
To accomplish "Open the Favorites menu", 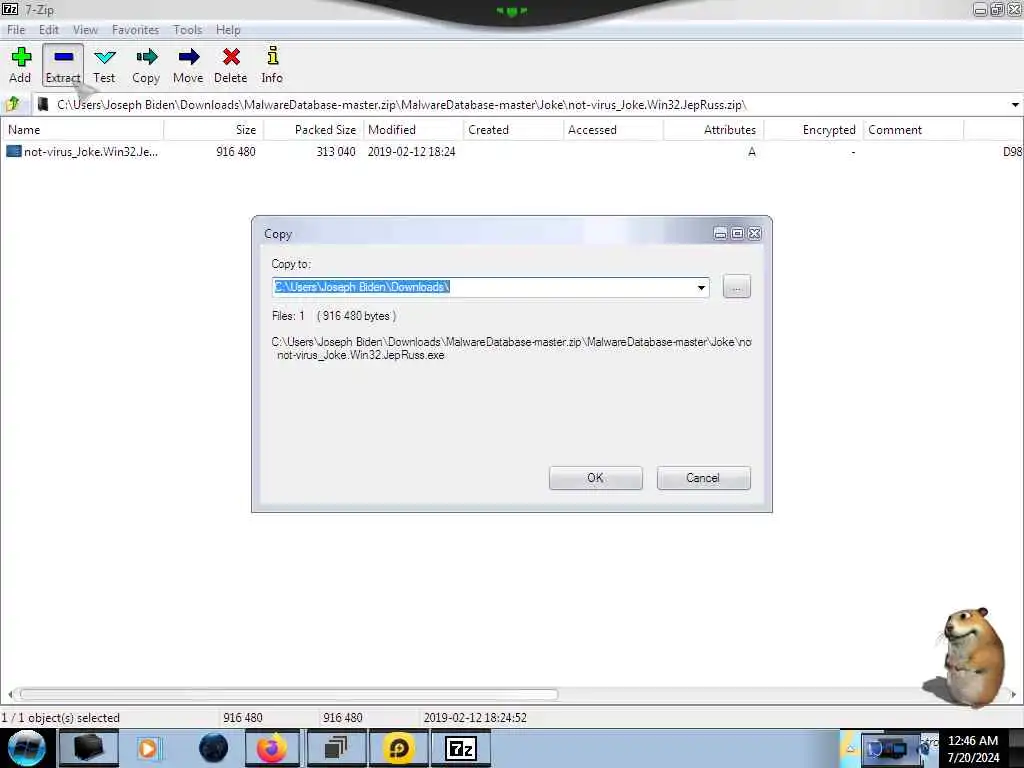I will (x=135, y=30).
